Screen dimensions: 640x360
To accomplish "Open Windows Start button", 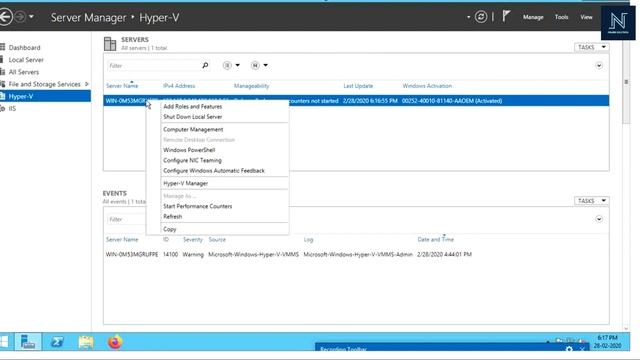I will pos(4,342).
